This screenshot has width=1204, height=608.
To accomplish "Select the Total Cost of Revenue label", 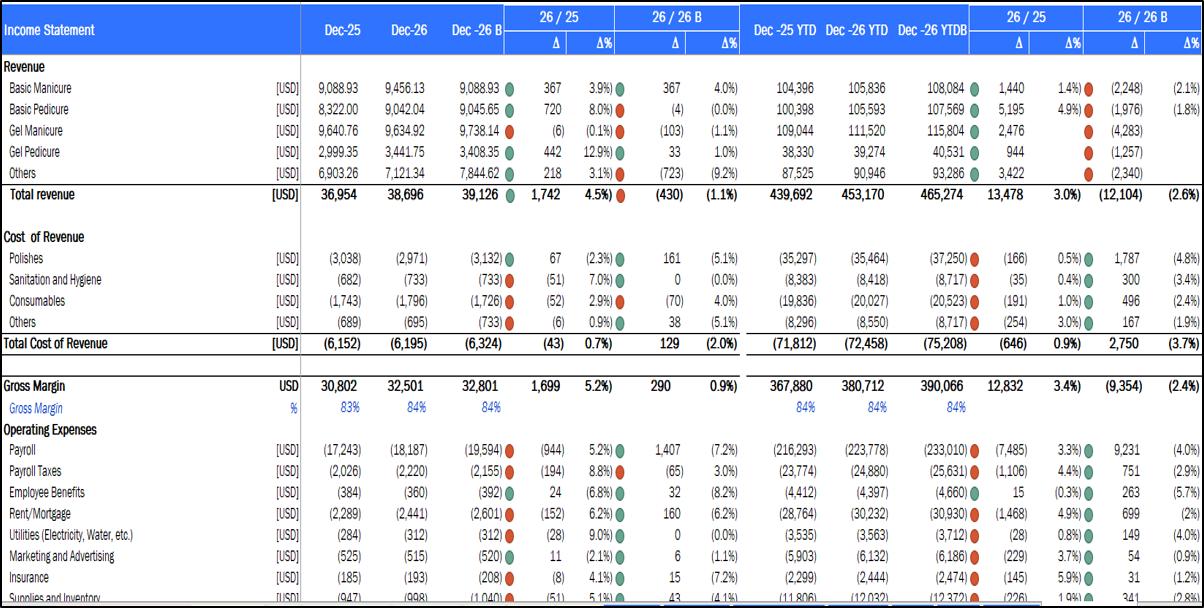I will point(55,343).
